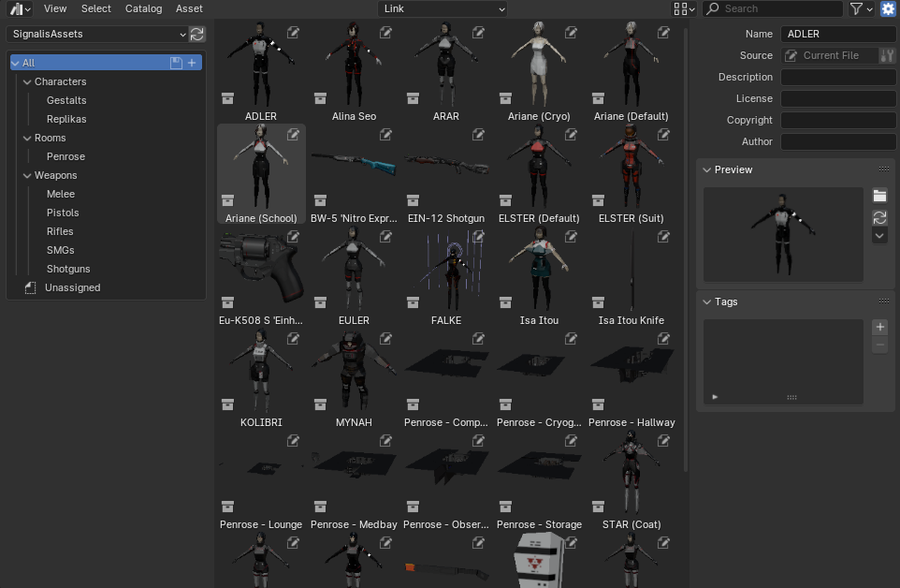
Task: Select the Pistols catalog
Action: pos(63,213)
